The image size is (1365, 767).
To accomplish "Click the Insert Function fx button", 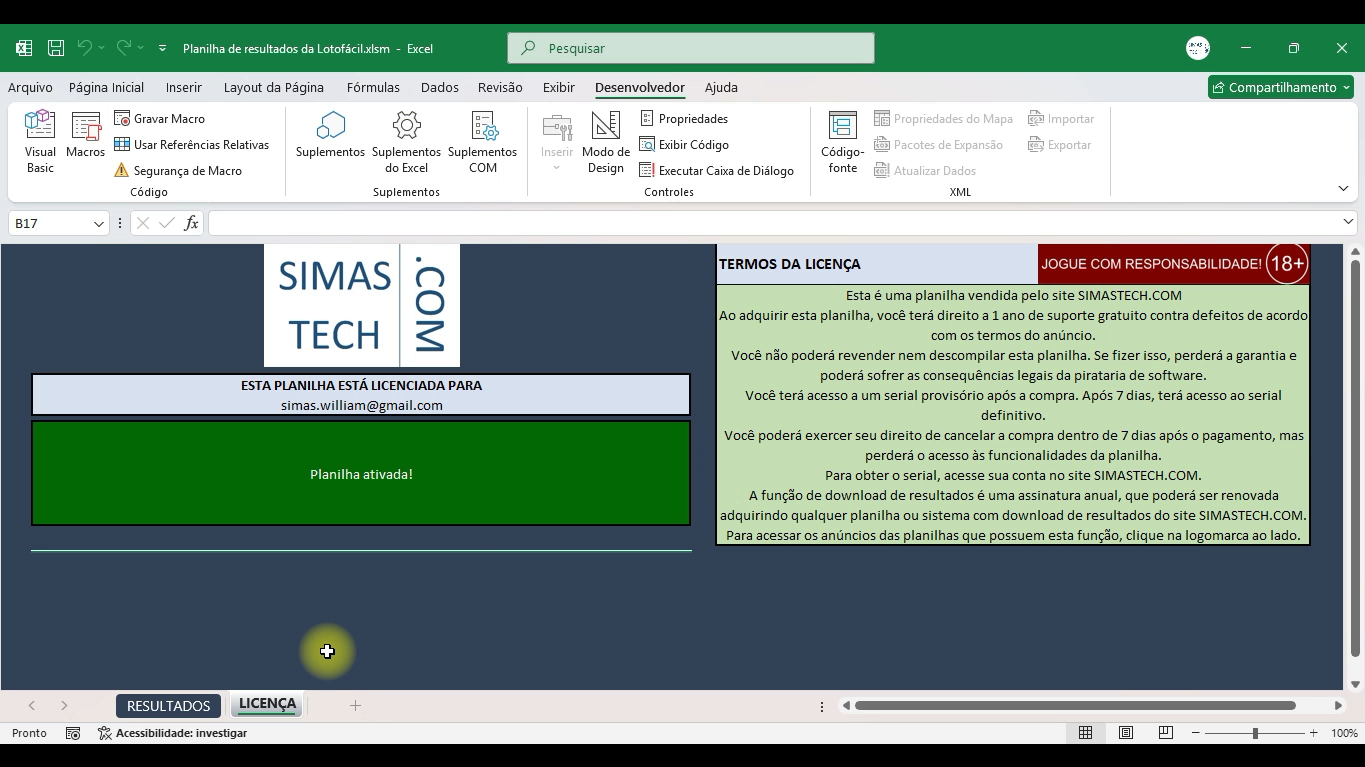I will click(191, 223).
